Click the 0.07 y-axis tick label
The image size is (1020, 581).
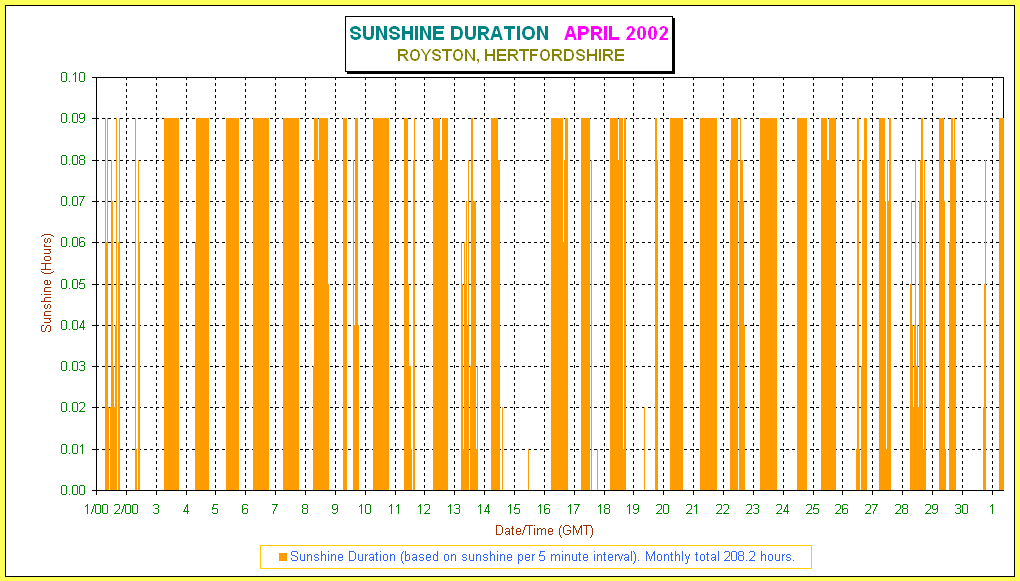[74, 202]
